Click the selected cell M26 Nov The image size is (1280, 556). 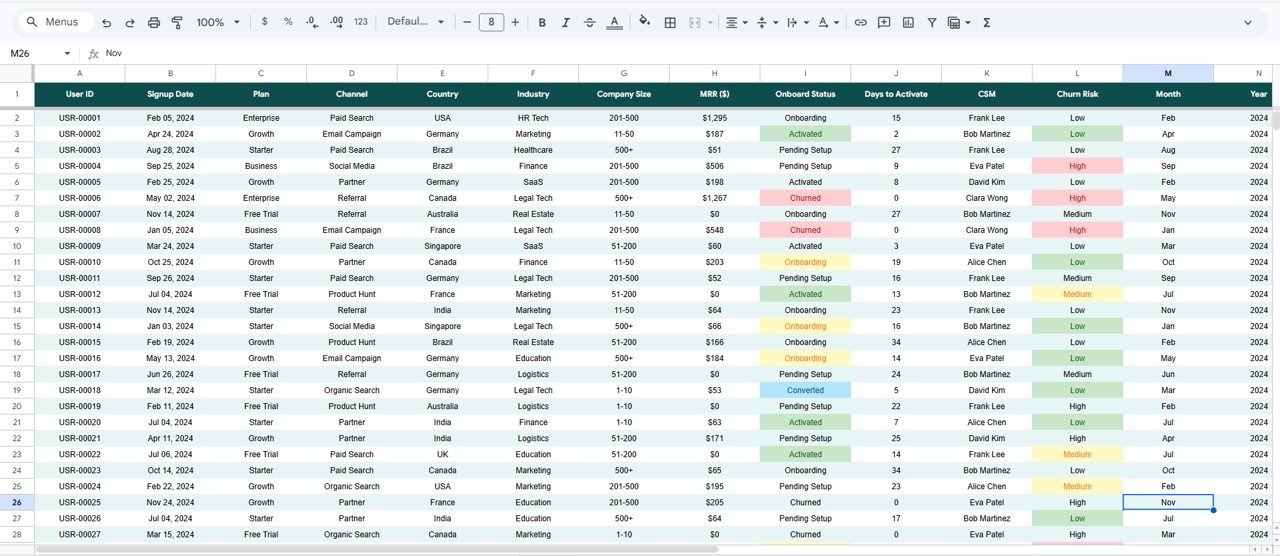tap(1168, 502)
